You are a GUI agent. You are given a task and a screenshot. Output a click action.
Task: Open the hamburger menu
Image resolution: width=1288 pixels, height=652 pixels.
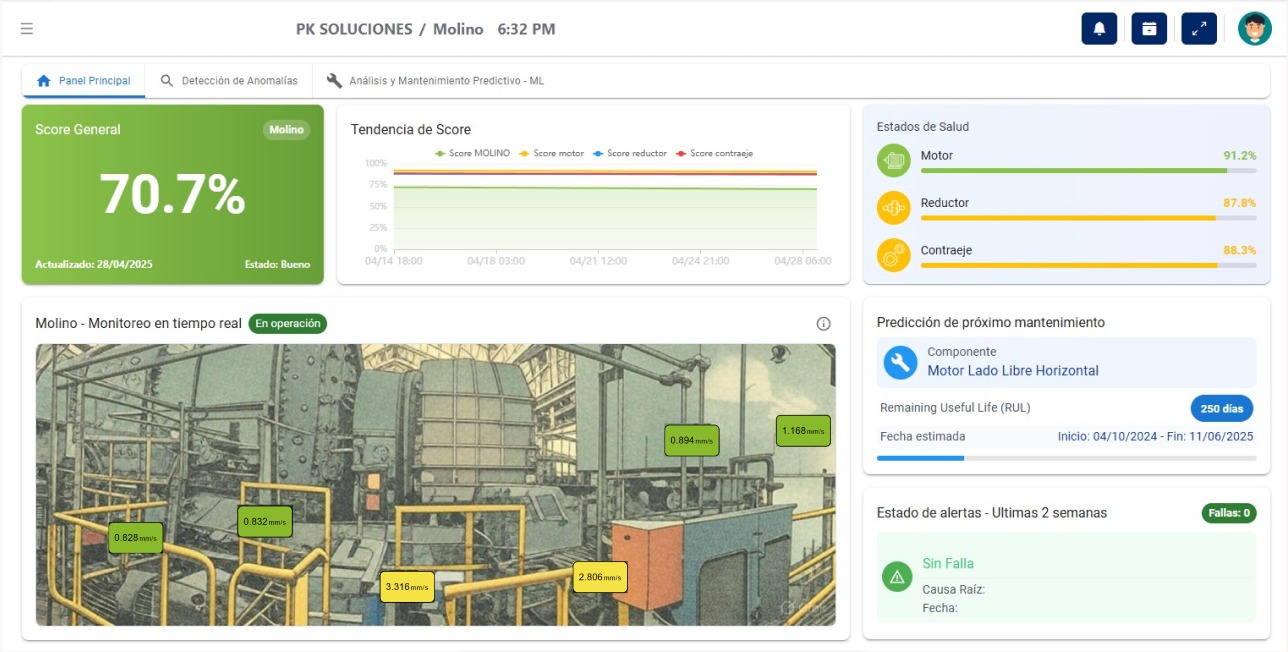coord(26,28)
